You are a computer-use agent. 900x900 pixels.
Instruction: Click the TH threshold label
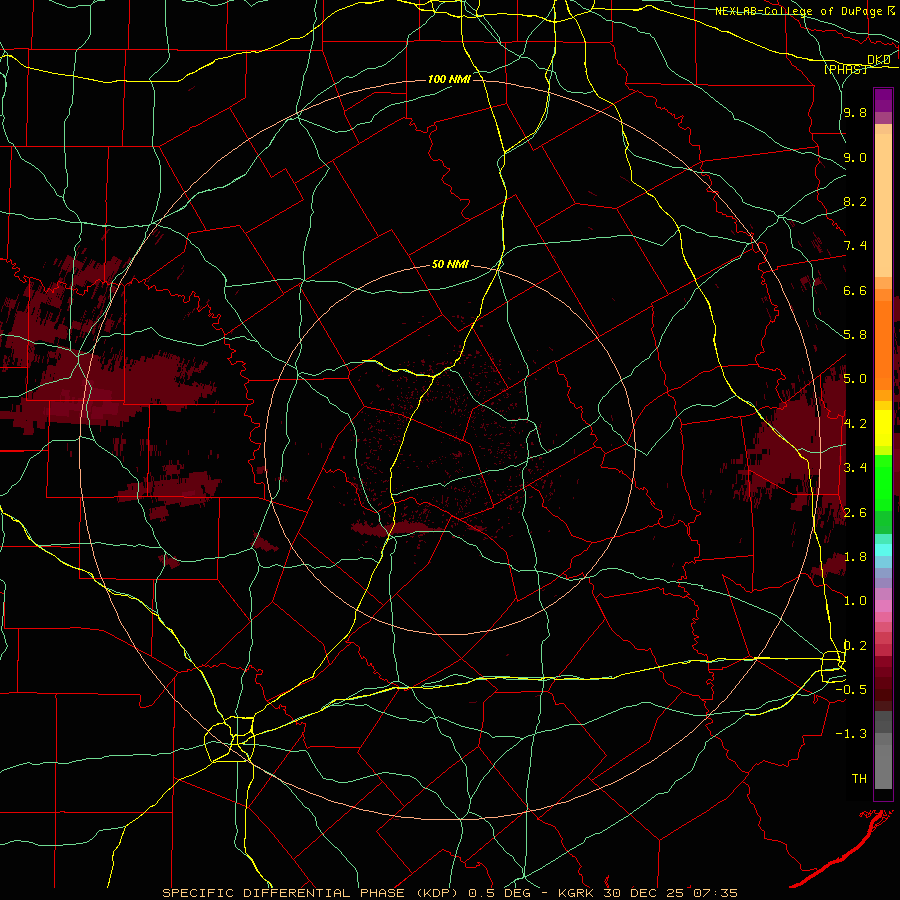pos(859,779)
